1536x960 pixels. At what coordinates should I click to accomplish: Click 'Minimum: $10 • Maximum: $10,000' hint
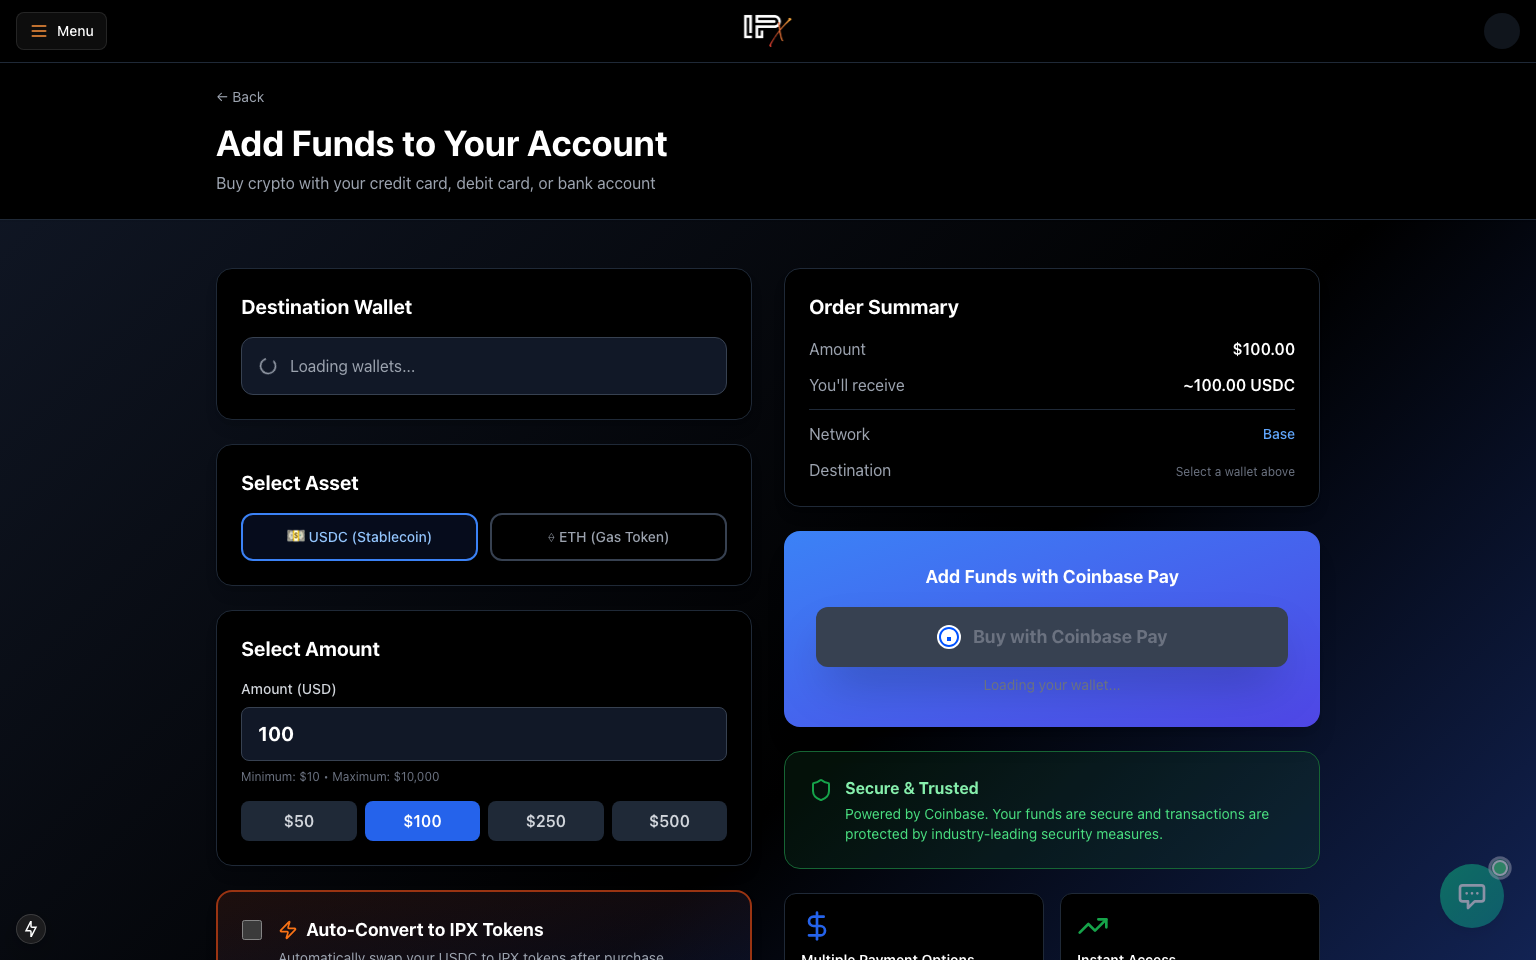point(340,777)
